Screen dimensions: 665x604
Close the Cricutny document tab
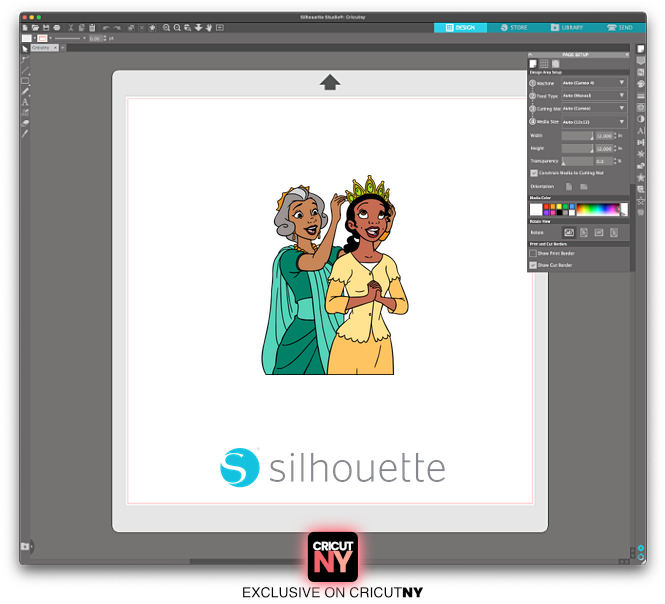click(x=55, y=48)
